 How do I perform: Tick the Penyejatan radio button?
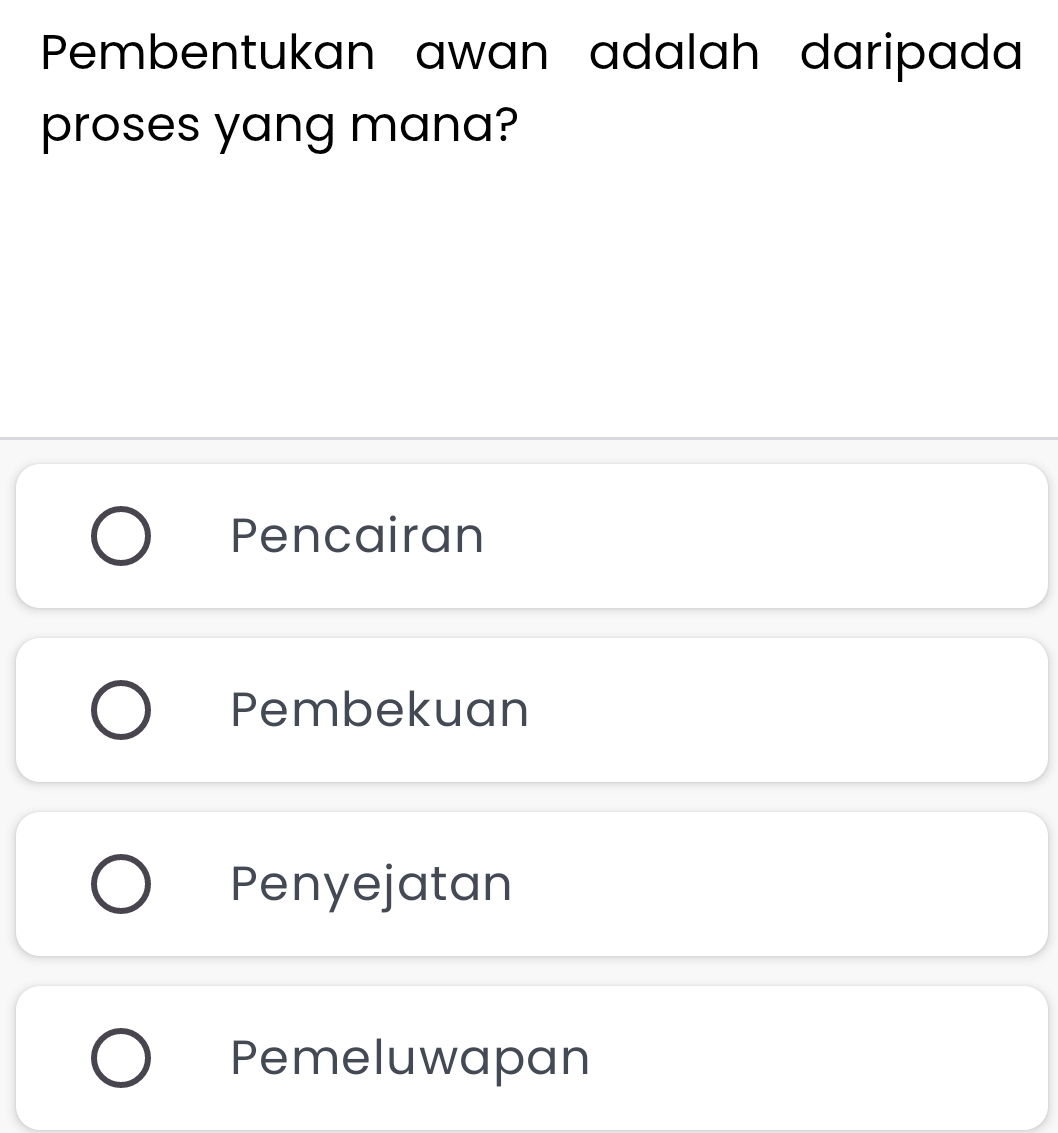(122, 884)
